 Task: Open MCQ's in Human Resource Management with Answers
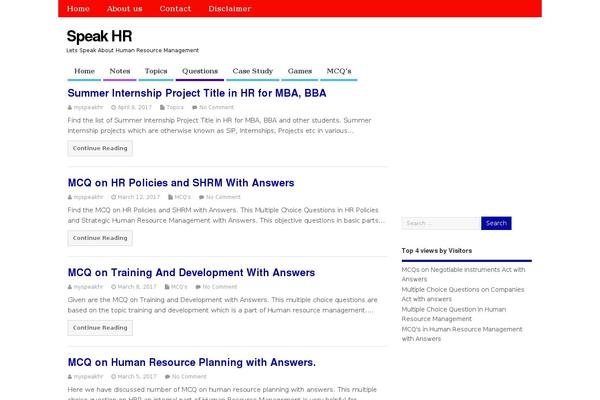pos(462,334)
